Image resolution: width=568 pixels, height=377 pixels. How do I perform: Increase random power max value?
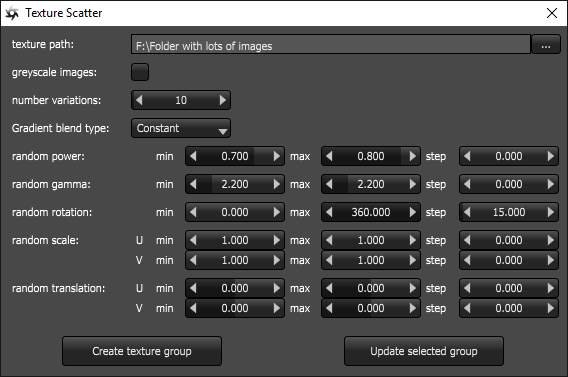point(413,156)
